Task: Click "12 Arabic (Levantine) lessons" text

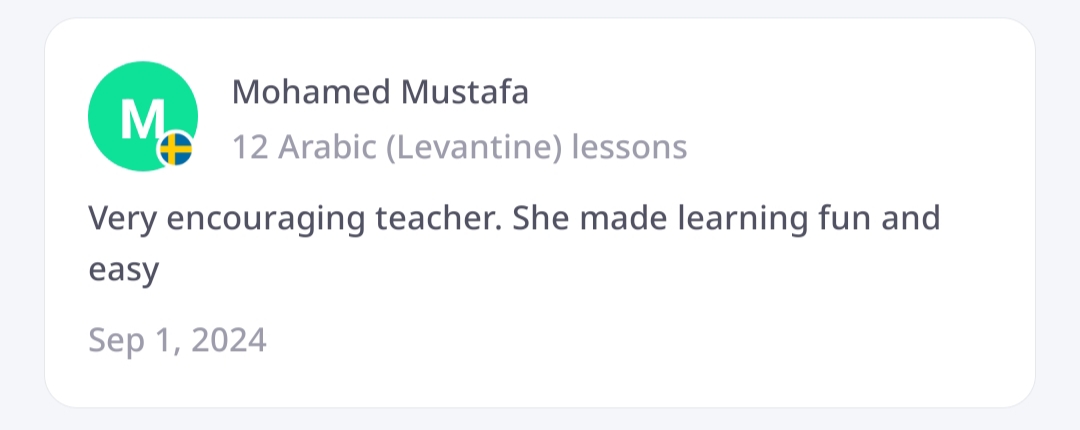Action: click(459, 148)
